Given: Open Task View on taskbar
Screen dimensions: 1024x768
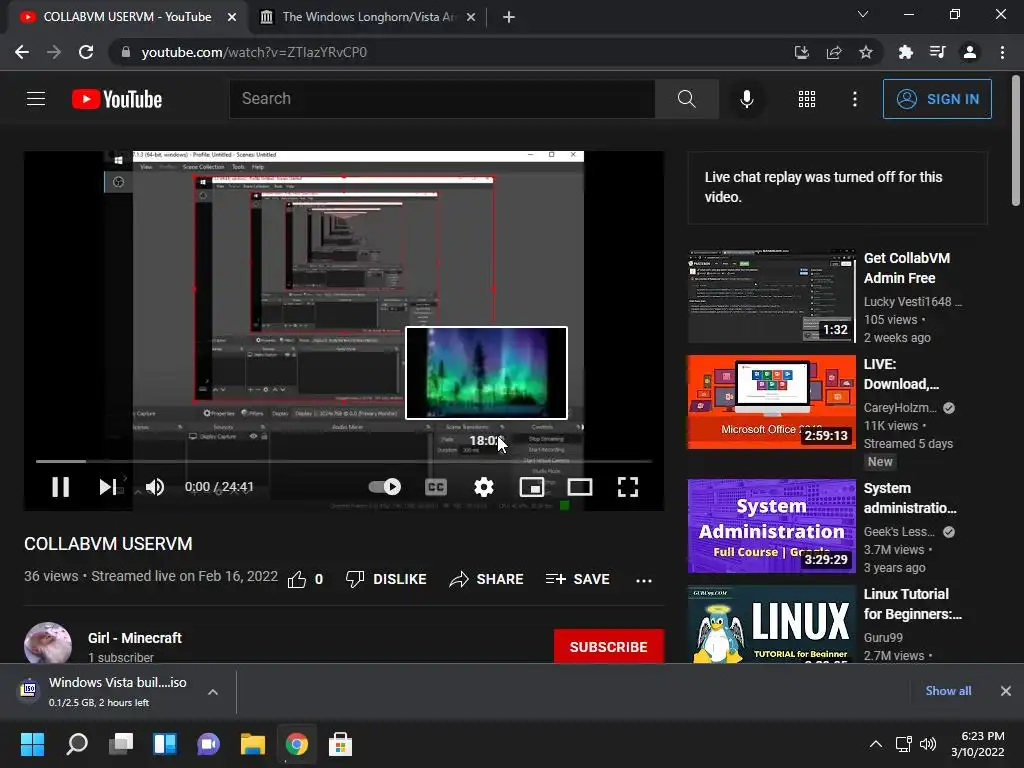Looking at the screenshot, I should pos(121,744).
